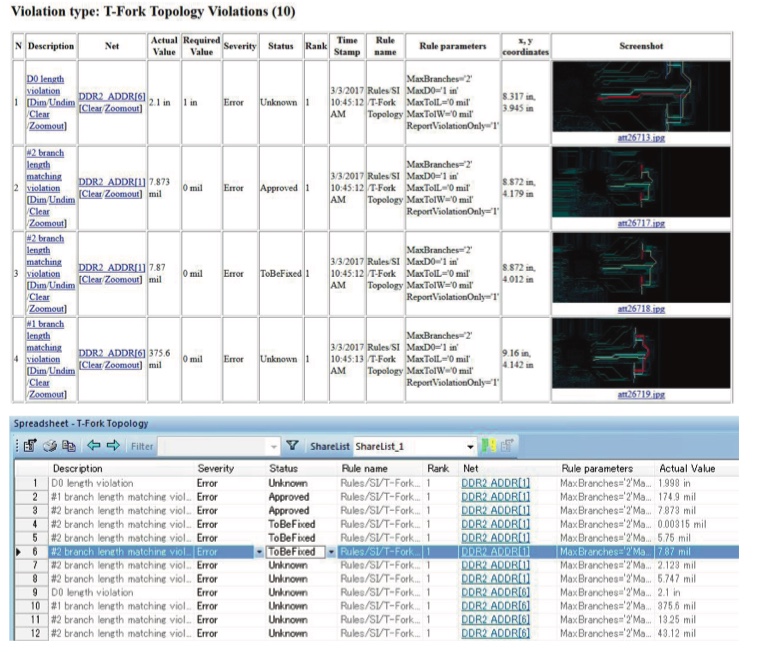Open att26713.jpg screenshot link
The height and width of the screenshot is (654, 761).
pyautogui.click(x=641, y=138)
